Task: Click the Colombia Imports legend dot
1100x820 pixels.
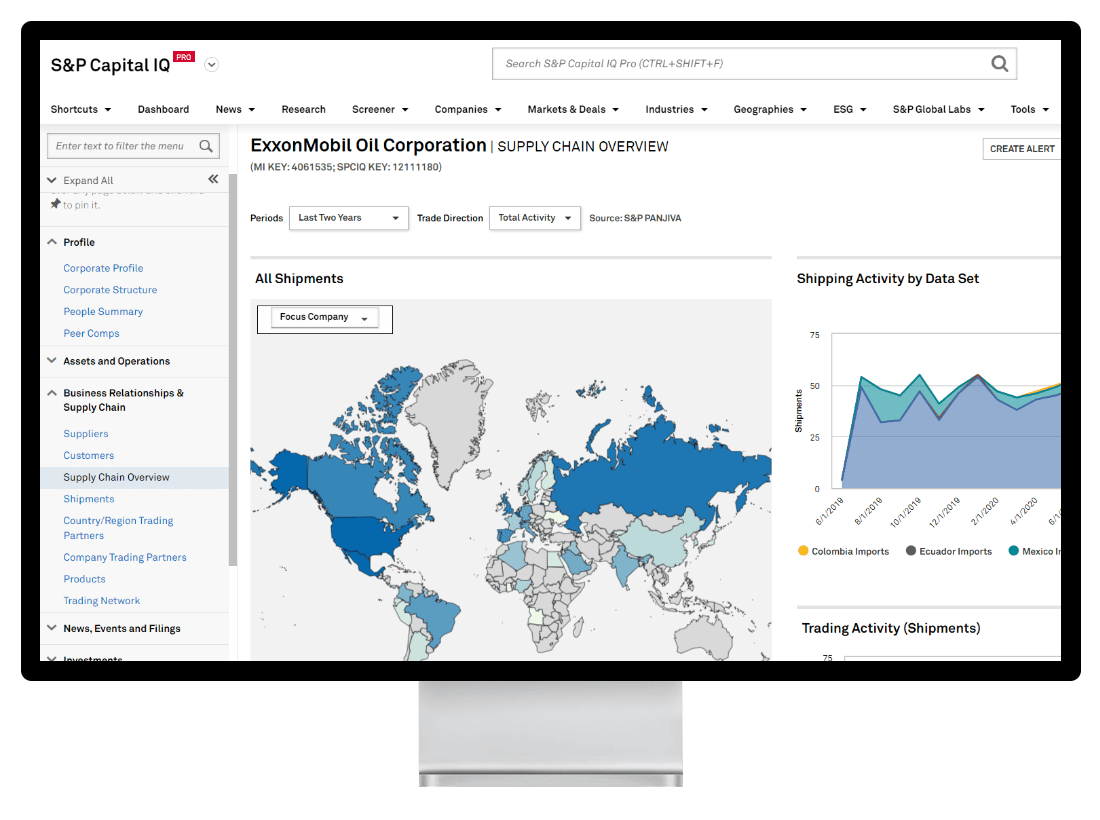Action: click(803, 551)
